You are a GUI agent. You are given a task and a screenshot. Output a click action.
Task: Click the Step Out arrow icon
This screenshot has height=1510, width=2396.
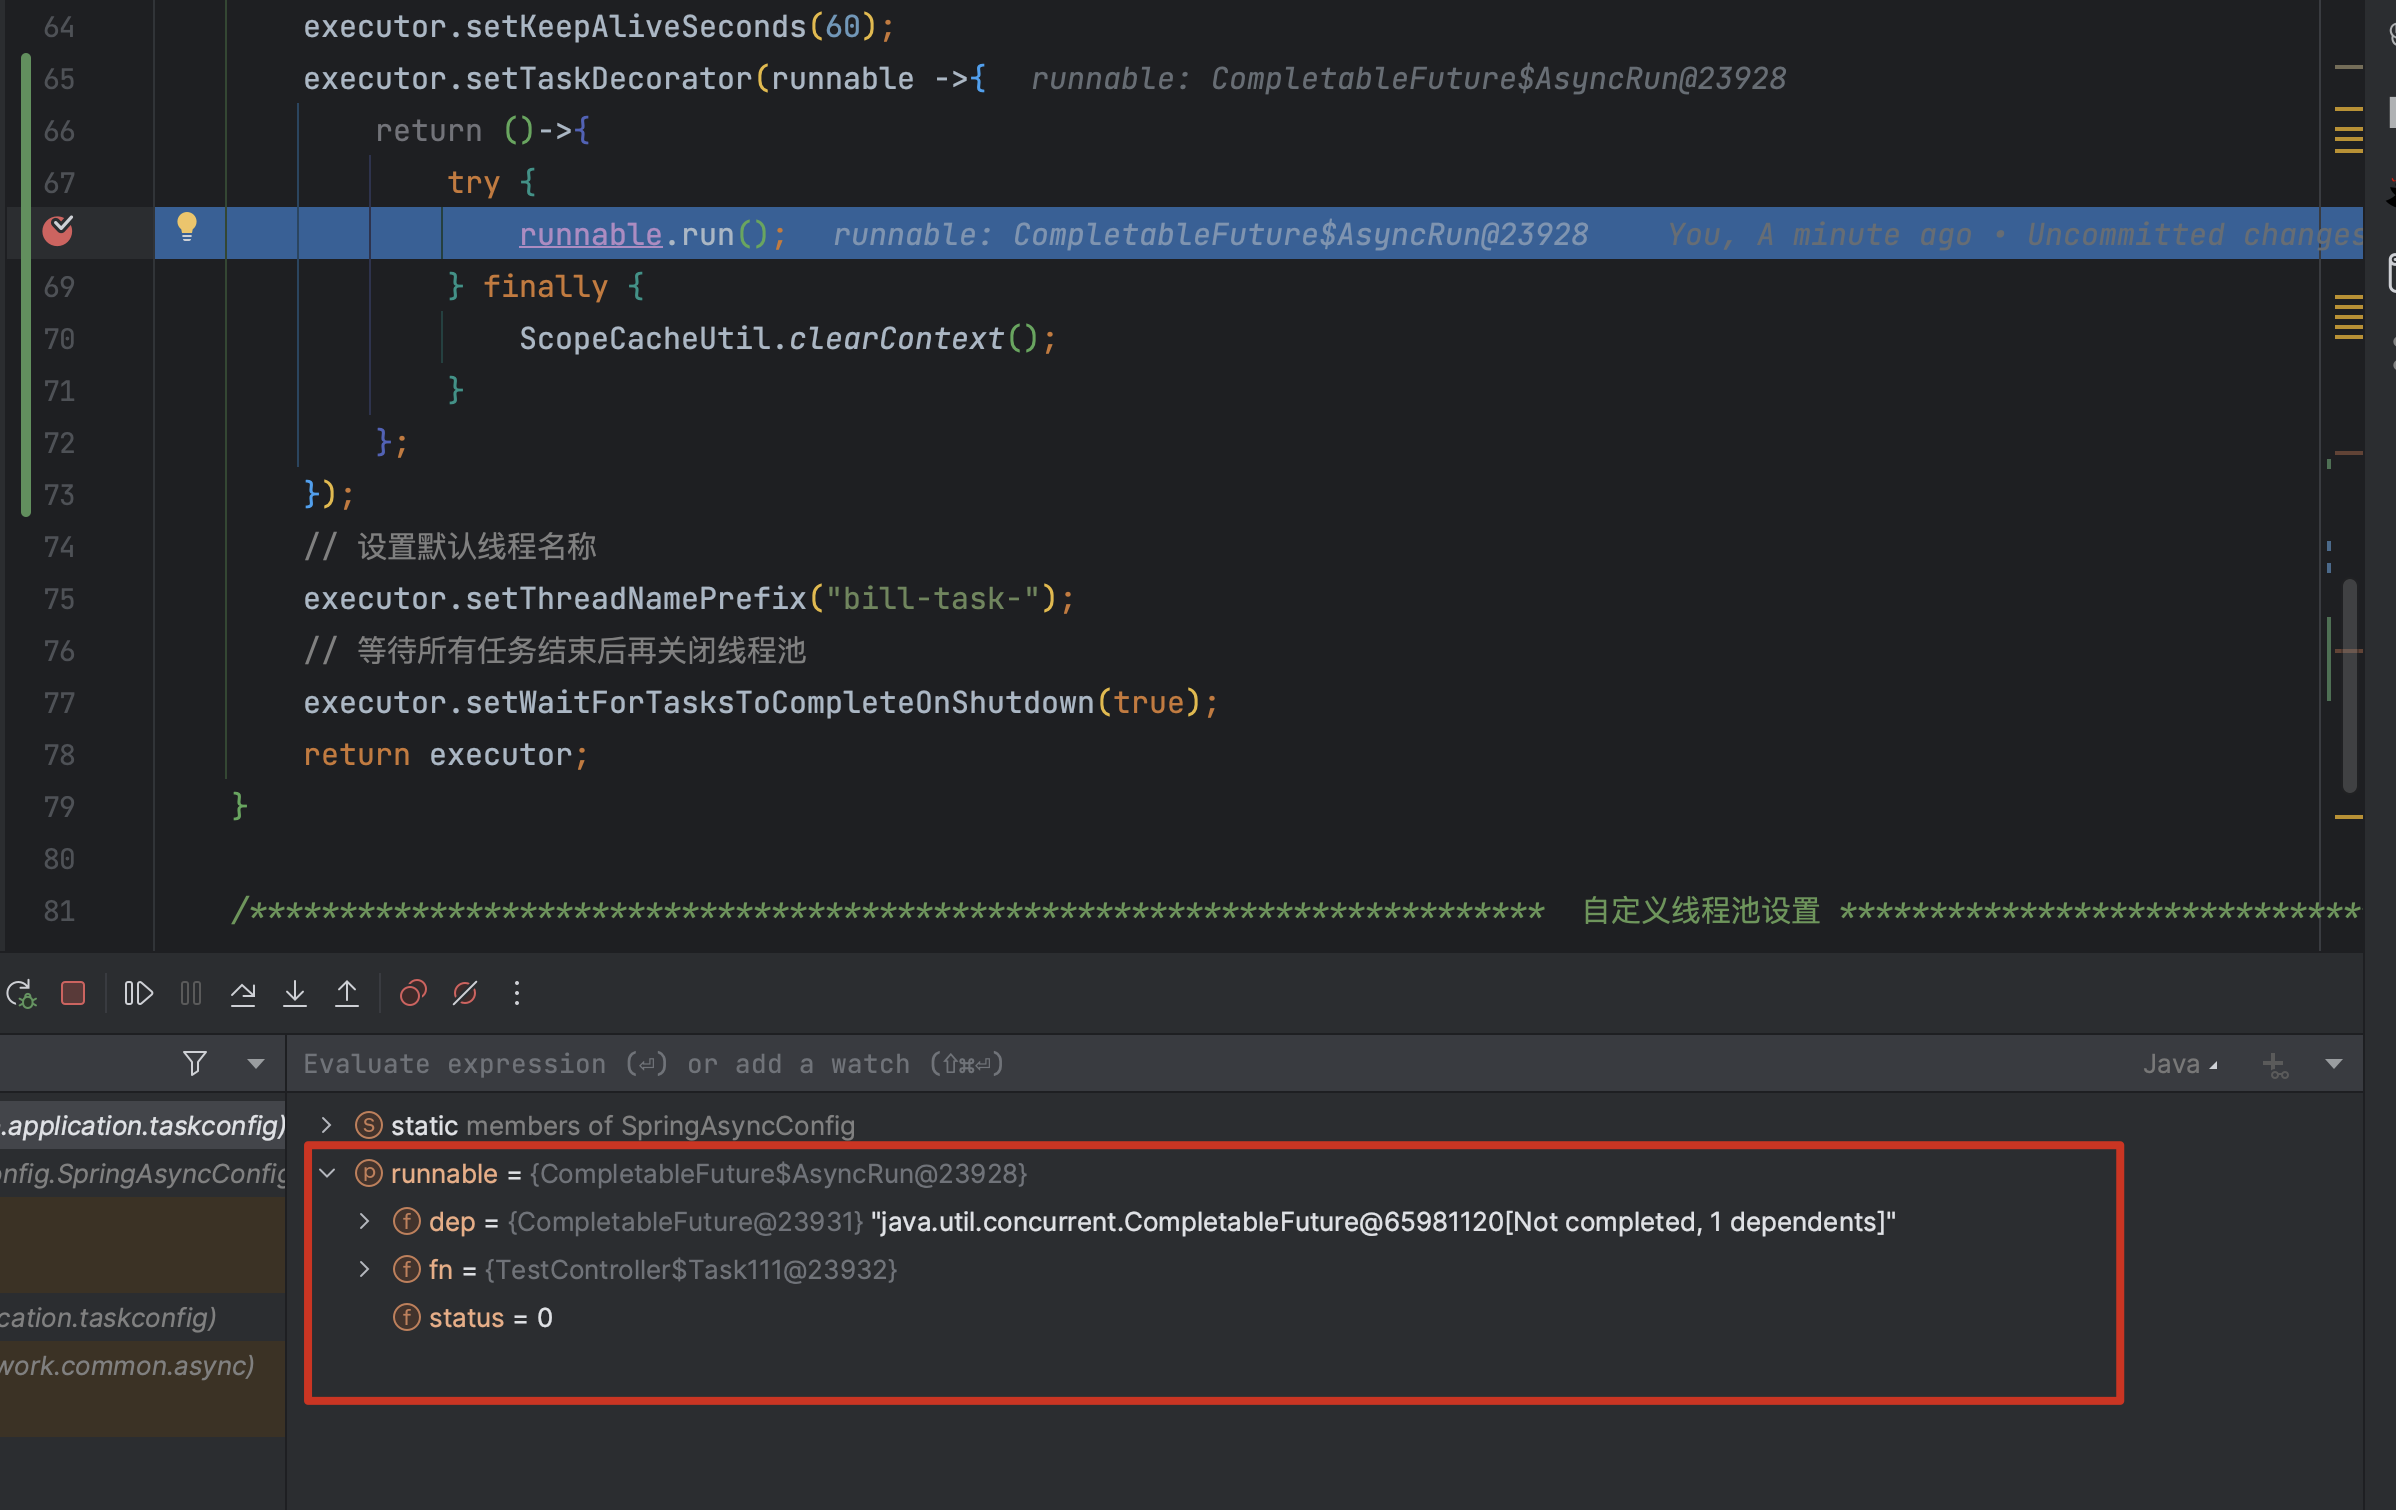(x=347, y=993)
